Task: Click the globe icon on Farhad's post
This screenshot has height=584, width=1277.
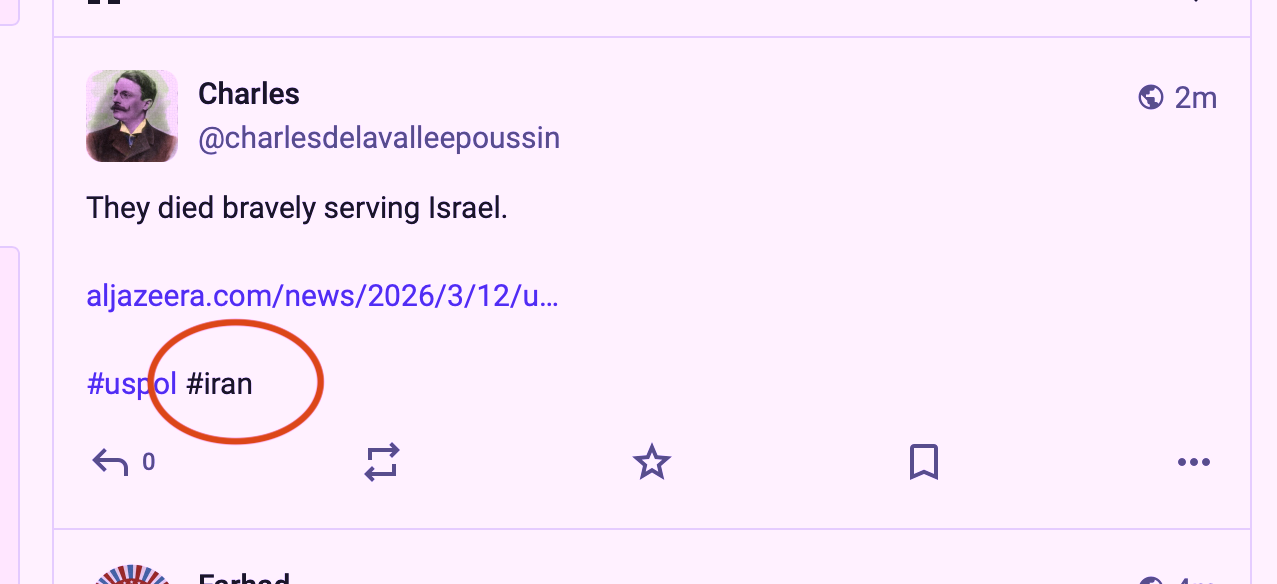Action: (x=1151, y=580)
